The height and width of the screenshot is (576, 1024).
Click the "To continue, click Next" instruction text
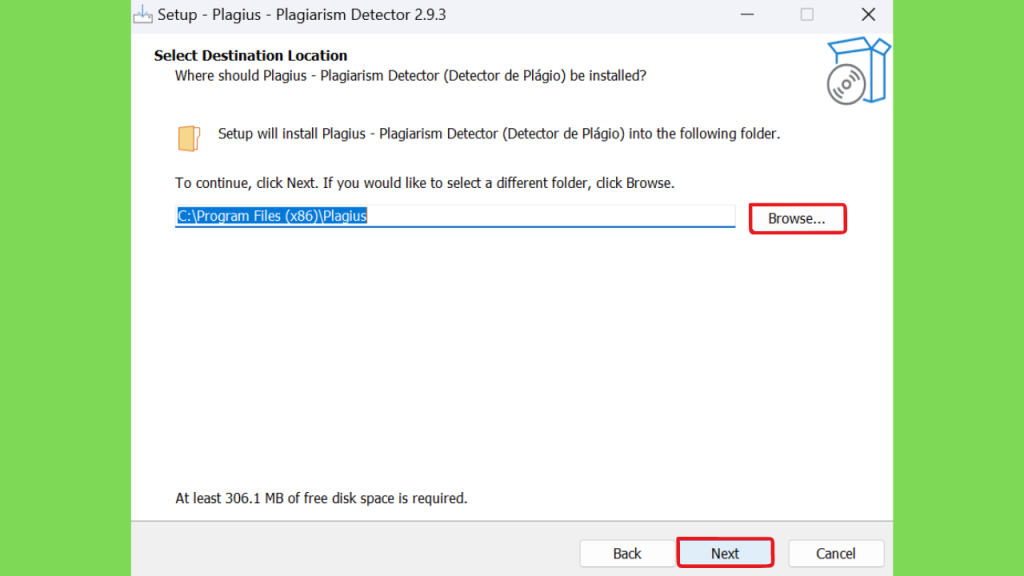(424, 183)
